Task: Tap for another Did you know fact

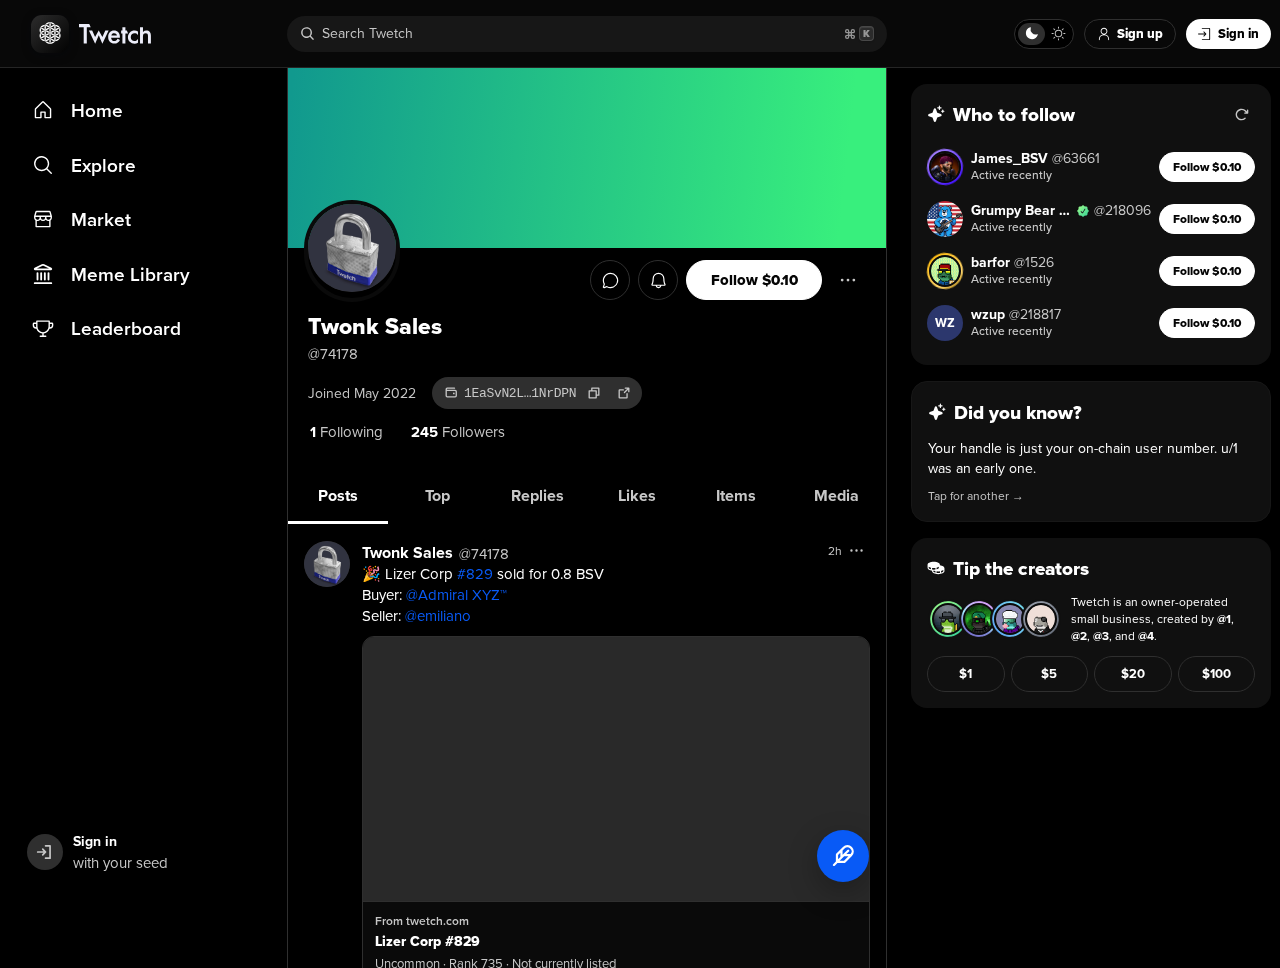Action: tap(975, 496)
